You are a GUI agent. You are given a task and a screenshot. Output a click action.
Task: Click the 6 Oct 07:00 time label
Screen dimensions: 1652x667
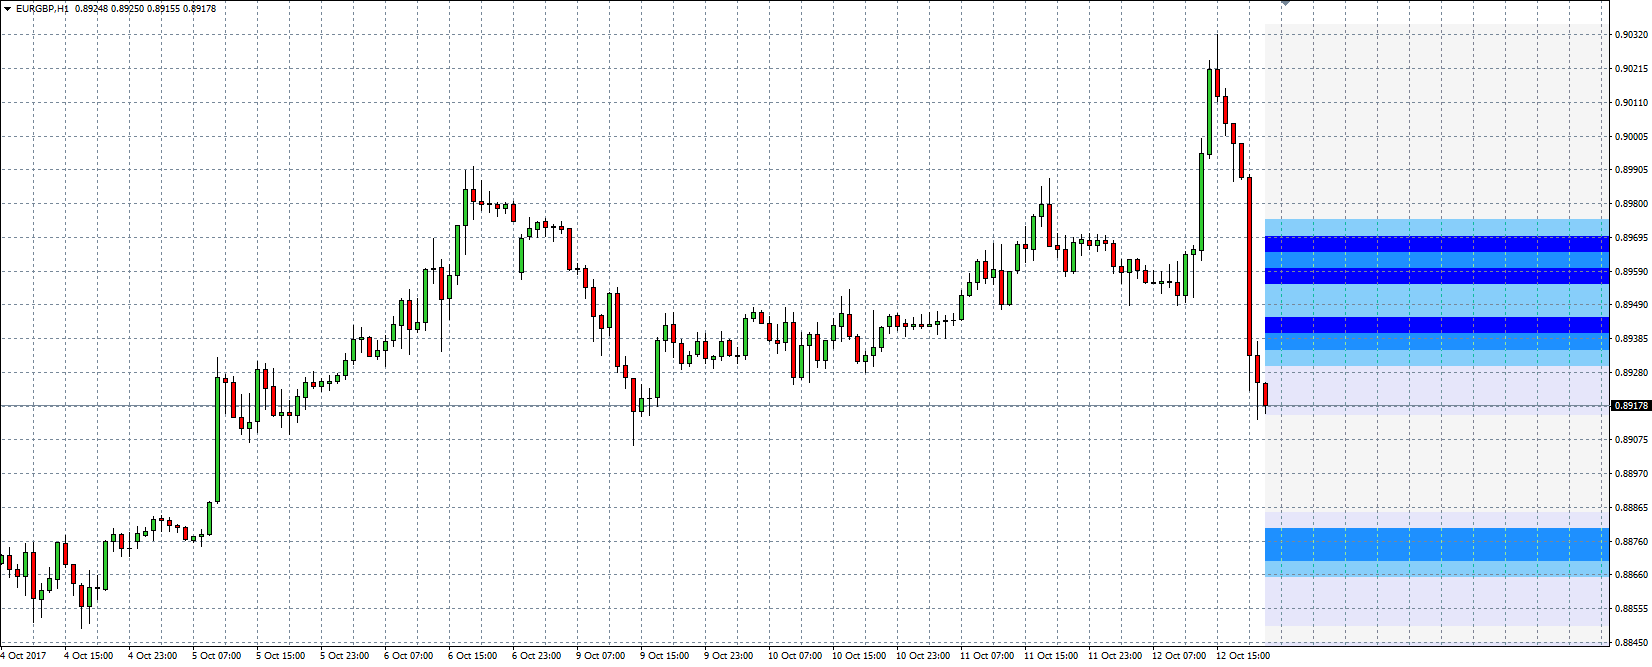[409, 656]
